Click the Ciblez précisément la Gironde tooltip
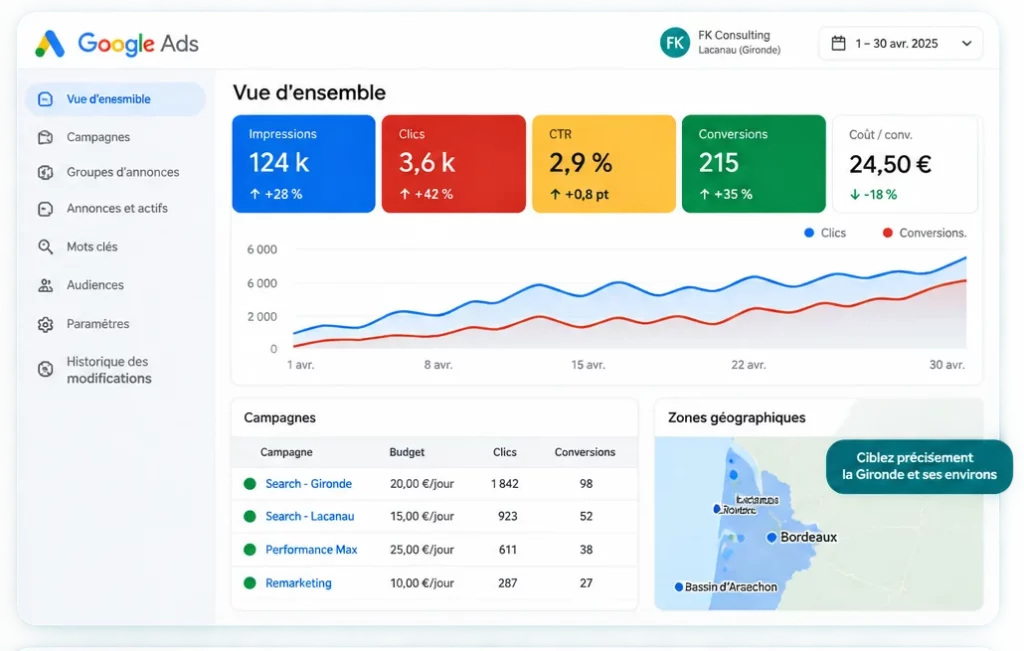The image size is (1024, 651). point(919,466)
